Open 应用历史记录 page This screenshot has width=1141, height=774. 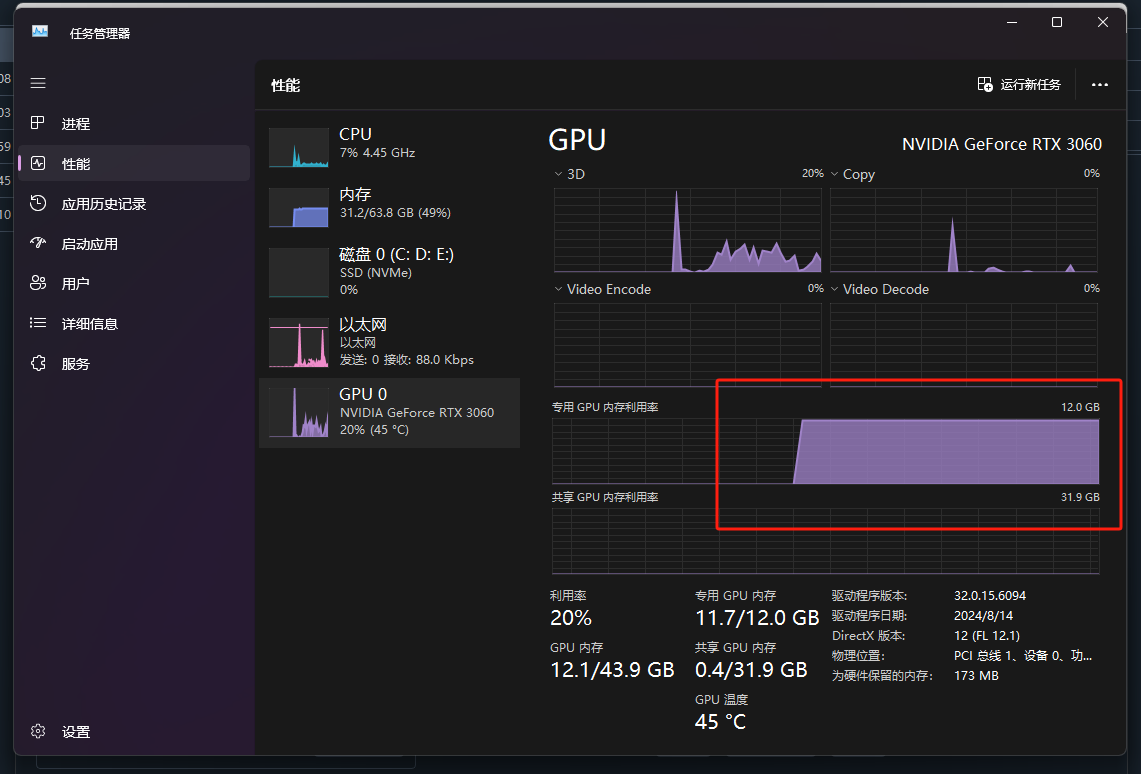tap(134, 204)
